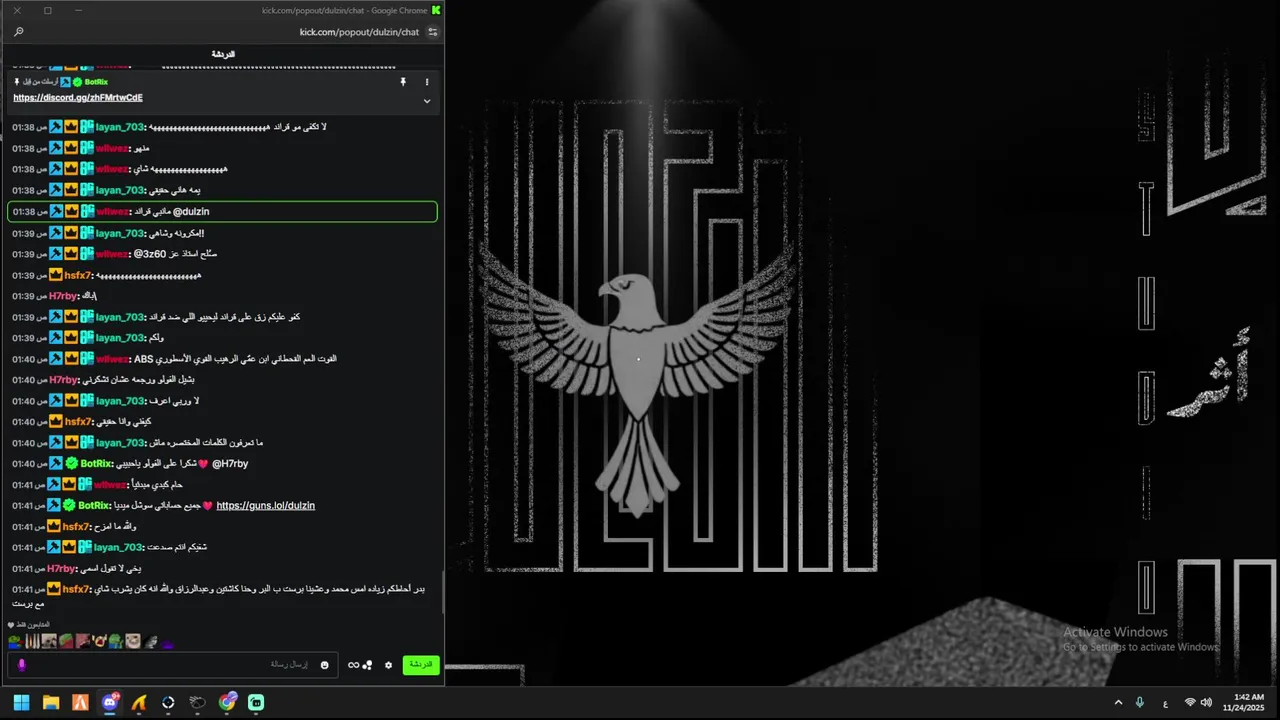The height and width of the screenshot is (720, 1280).
Task: Open the guns.lol/dulzin link
Action: point(266,506)
